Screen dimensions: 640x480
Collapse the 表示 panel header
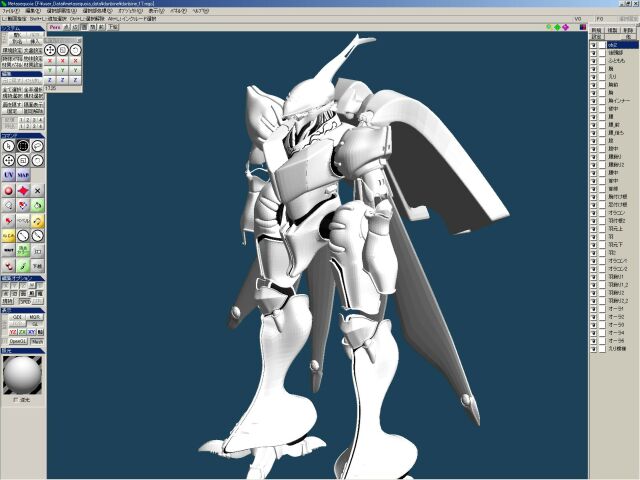23,311
